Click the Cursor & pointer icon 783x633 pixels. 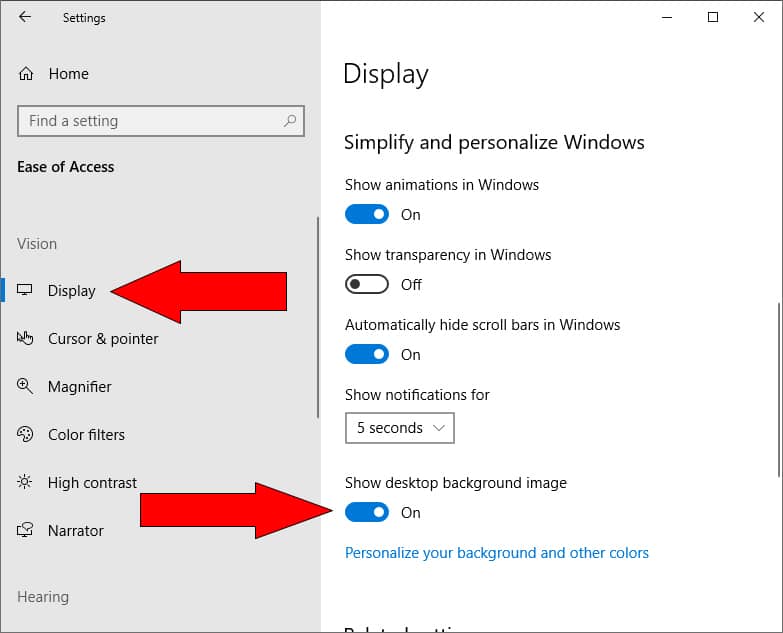coord(26,339)
